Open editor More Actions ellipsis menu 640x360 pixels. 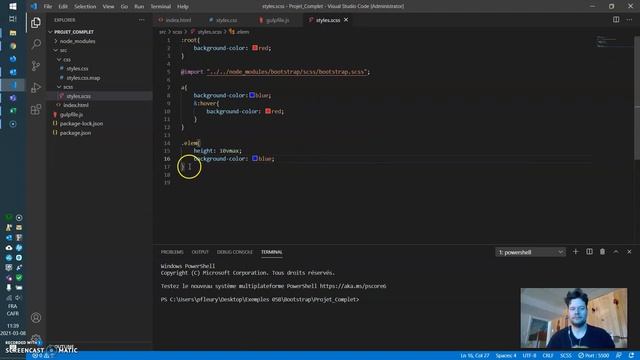click(x=629, y=20)
